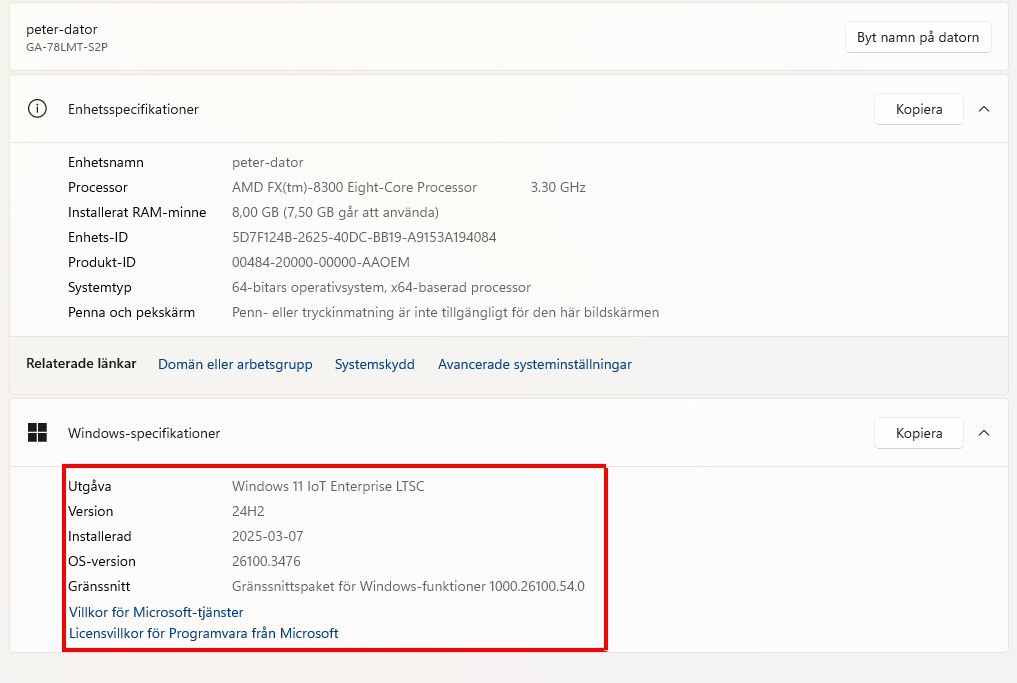Select the Enhetsspecifikationer heading text
Screen dimensions: 1017x683
point(133,110)
